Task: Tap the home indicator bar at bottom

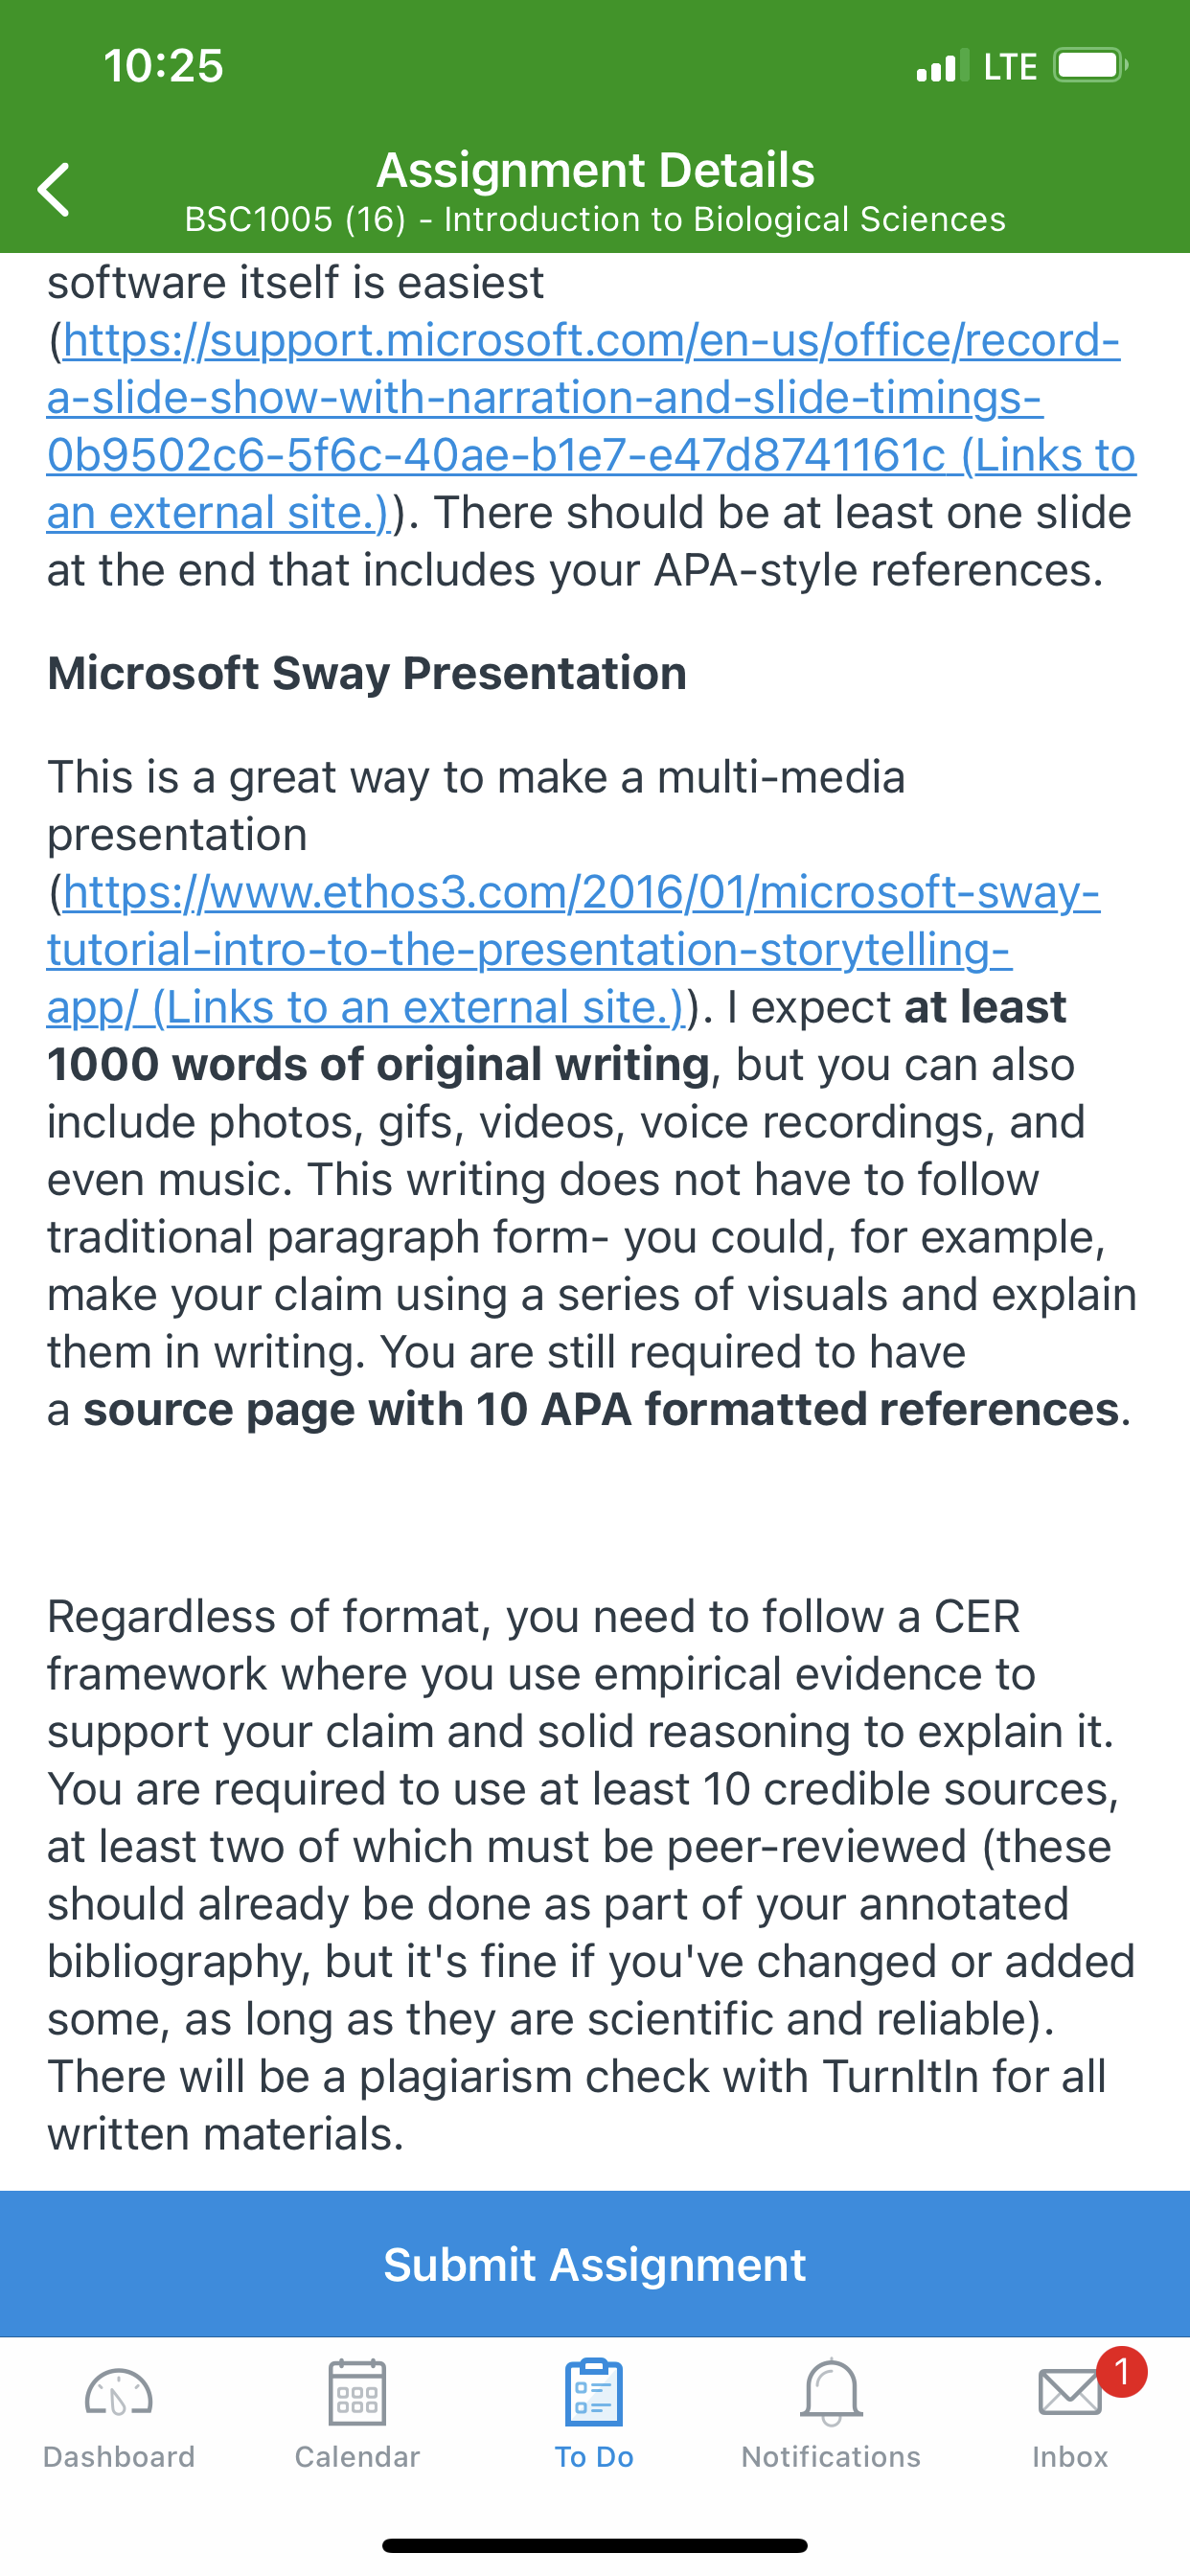Action: 595,2545
